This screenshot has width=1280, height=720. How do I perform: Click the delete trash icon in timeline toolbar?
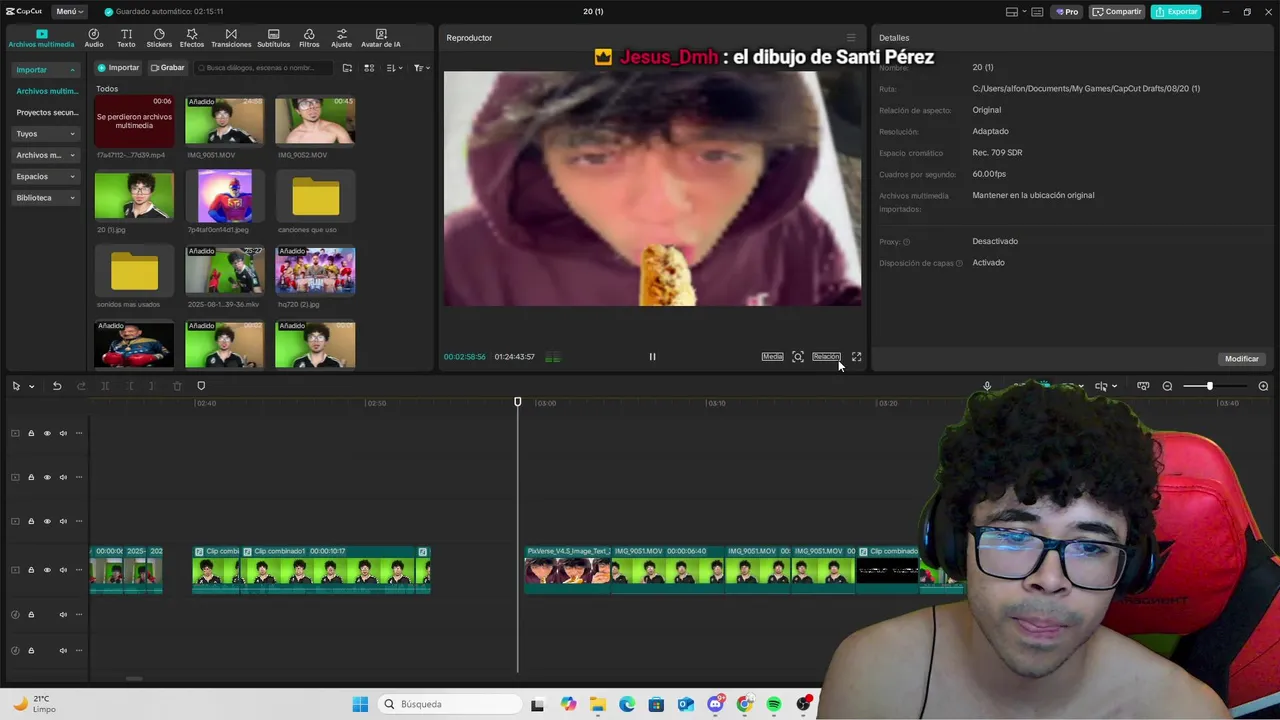pos(177,386)
